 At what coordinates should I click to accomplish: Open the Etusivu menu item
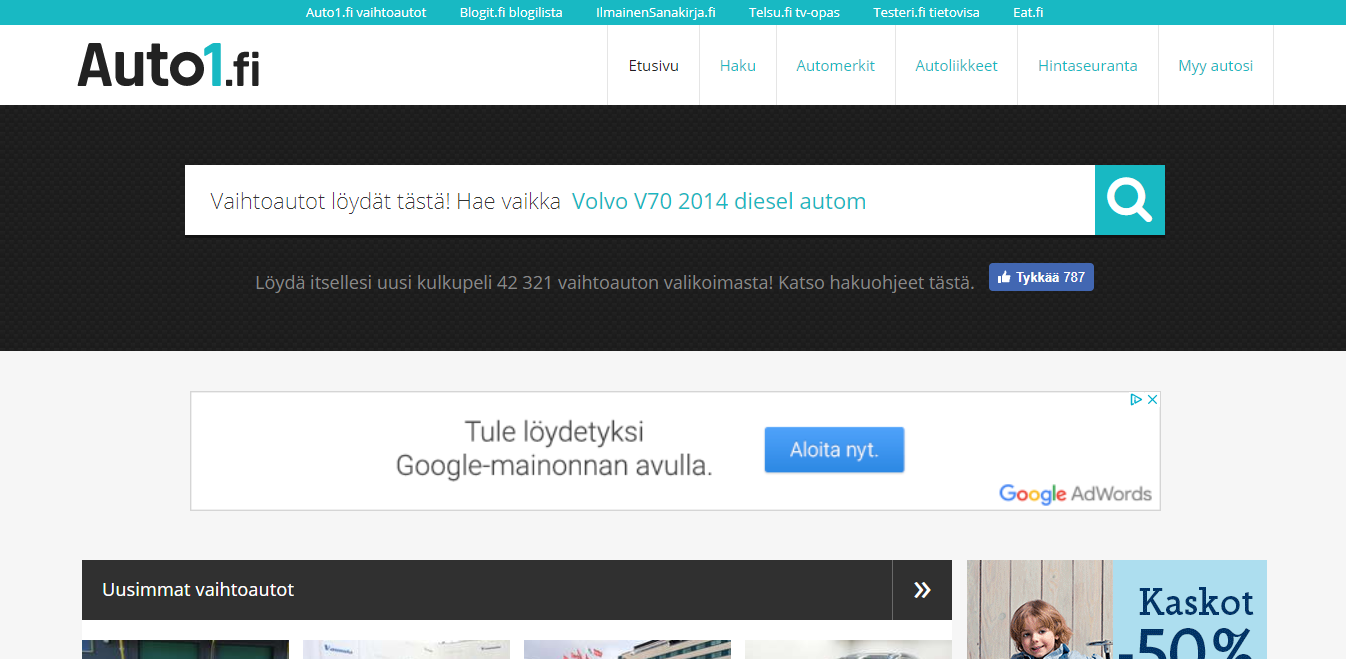654,66
